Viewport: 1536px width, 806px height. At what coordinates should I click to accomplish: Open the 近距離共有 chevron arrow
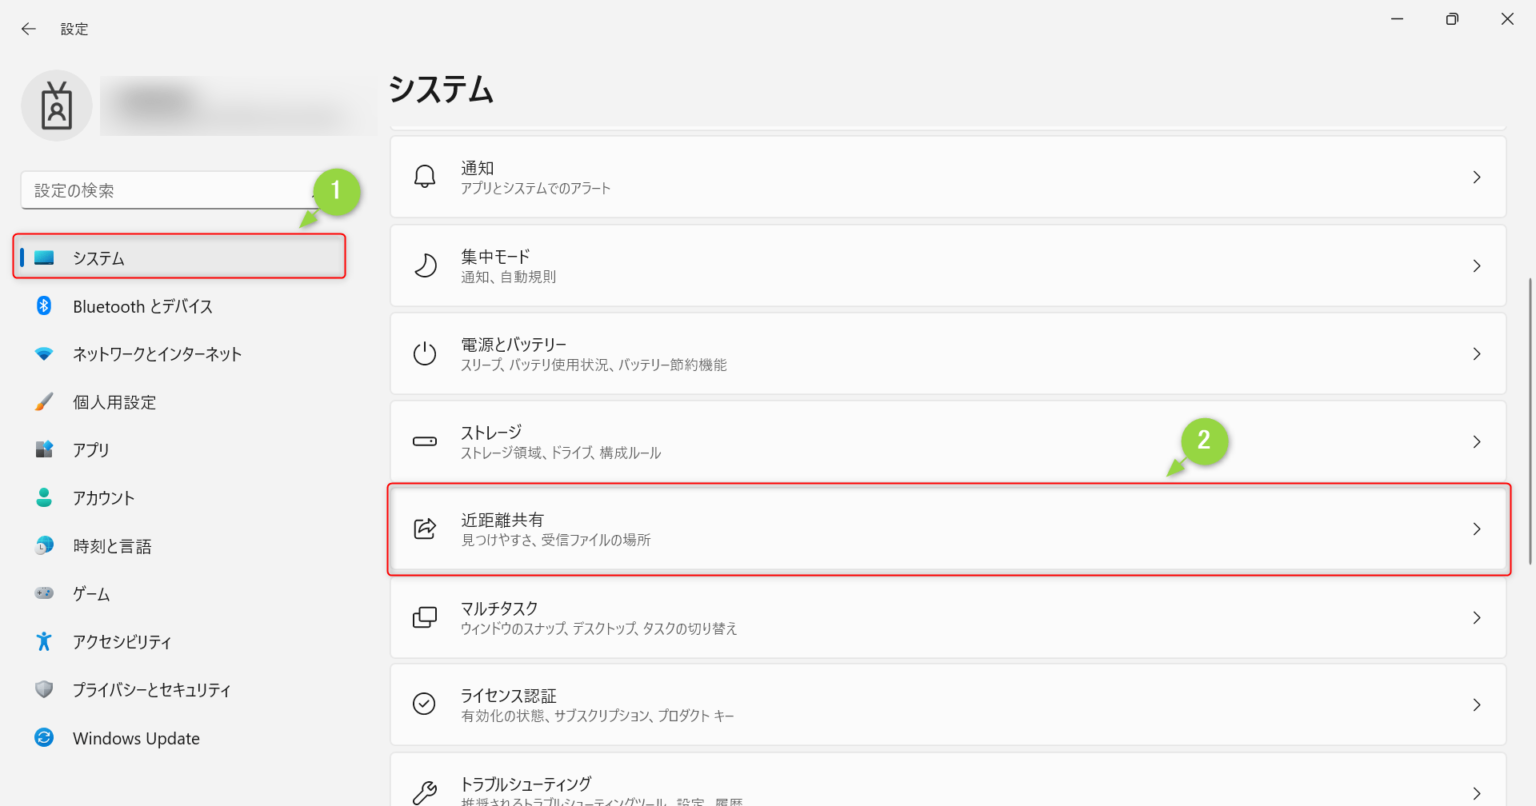click(x=1477, y=529)
